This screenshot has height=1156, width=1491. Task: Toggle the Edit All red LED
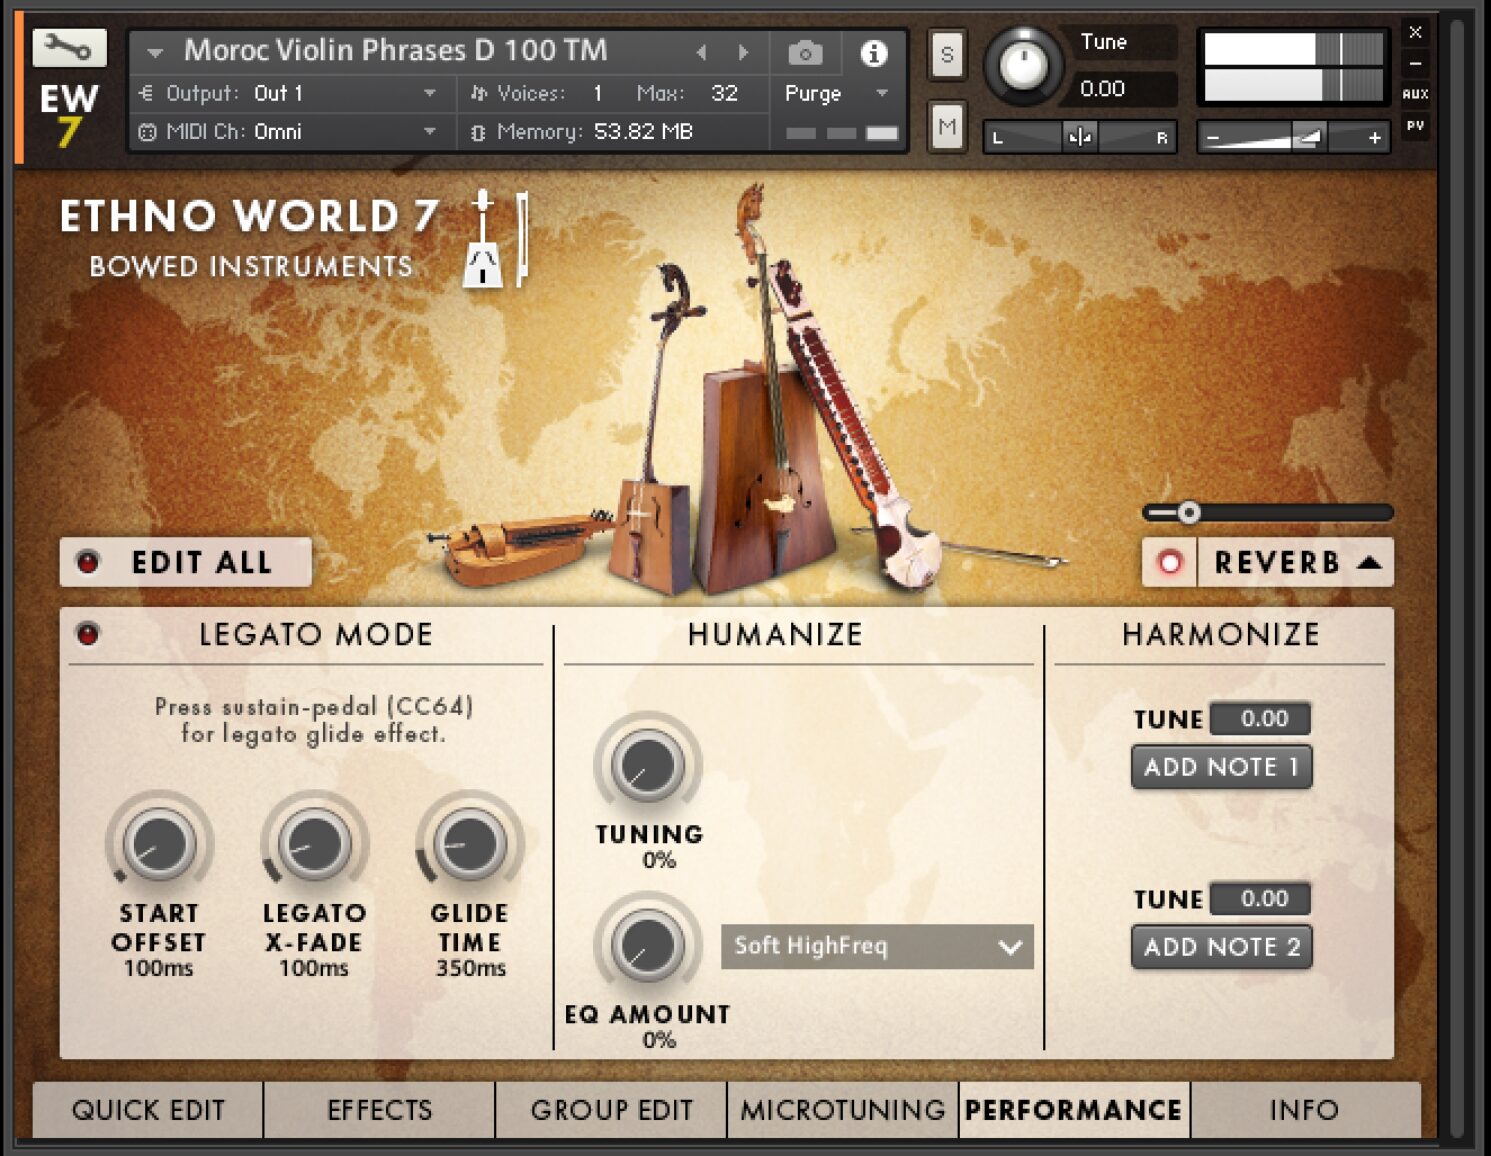[88, 562]
